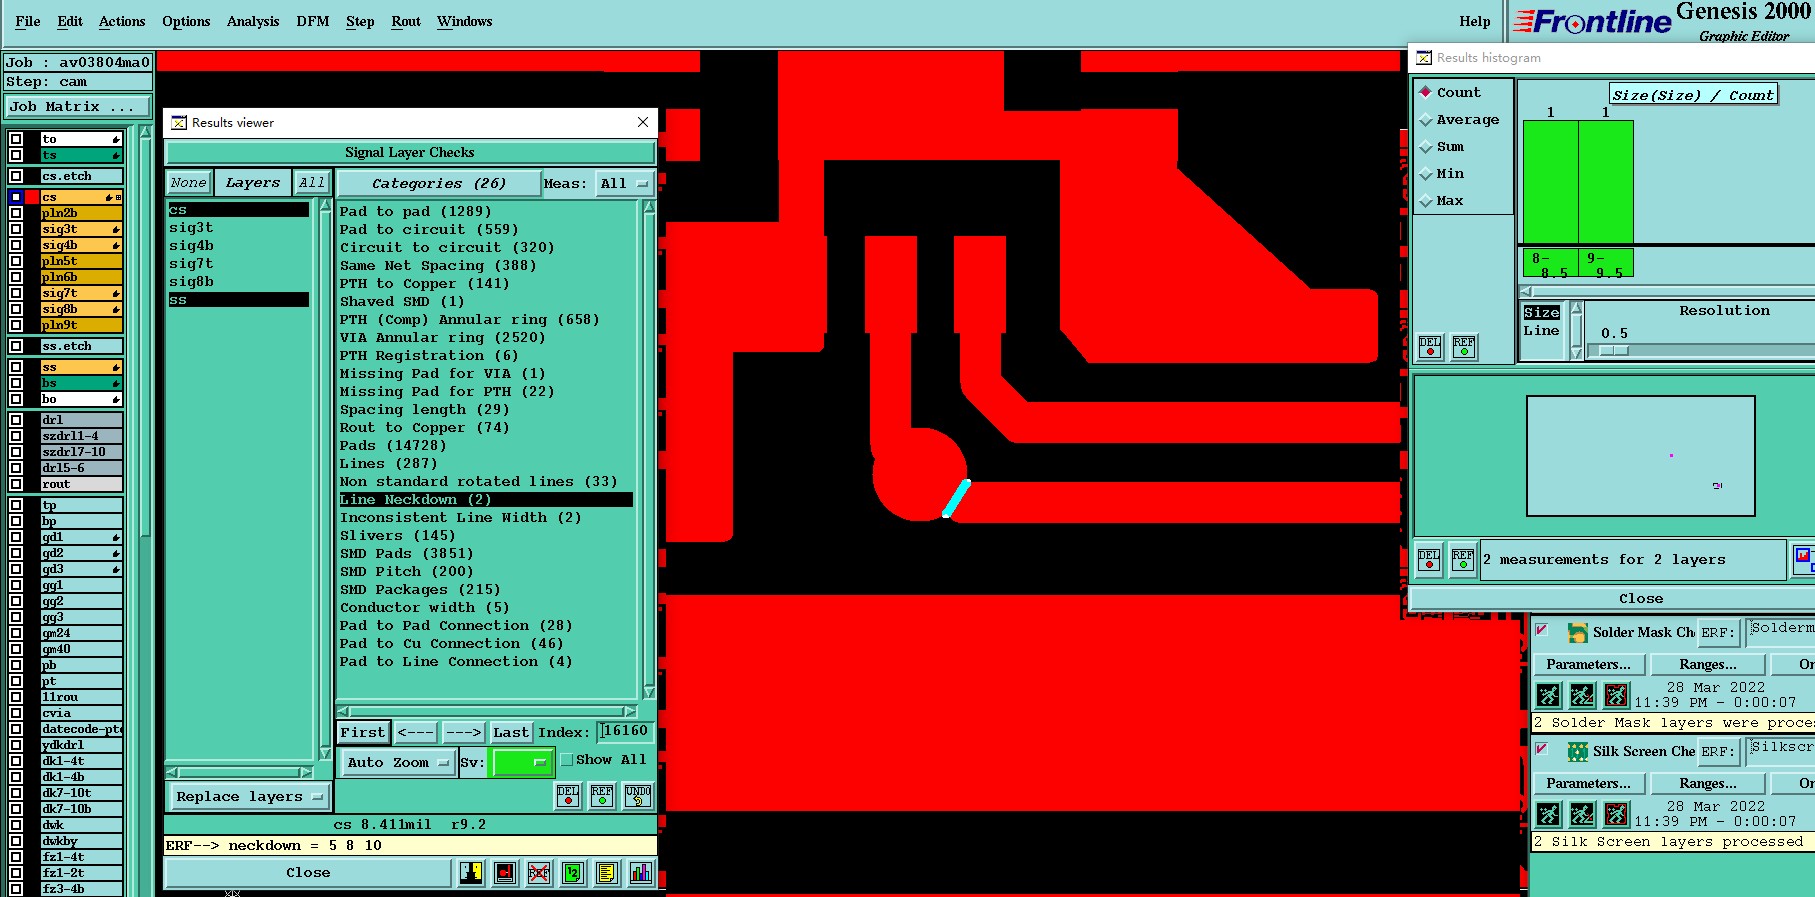Image resolution: width=1815 pixels, height=897 pixels.
Task: Click second run icon under Silk Screen Check
Action: pyautogui.click(x=1582, y=814)
